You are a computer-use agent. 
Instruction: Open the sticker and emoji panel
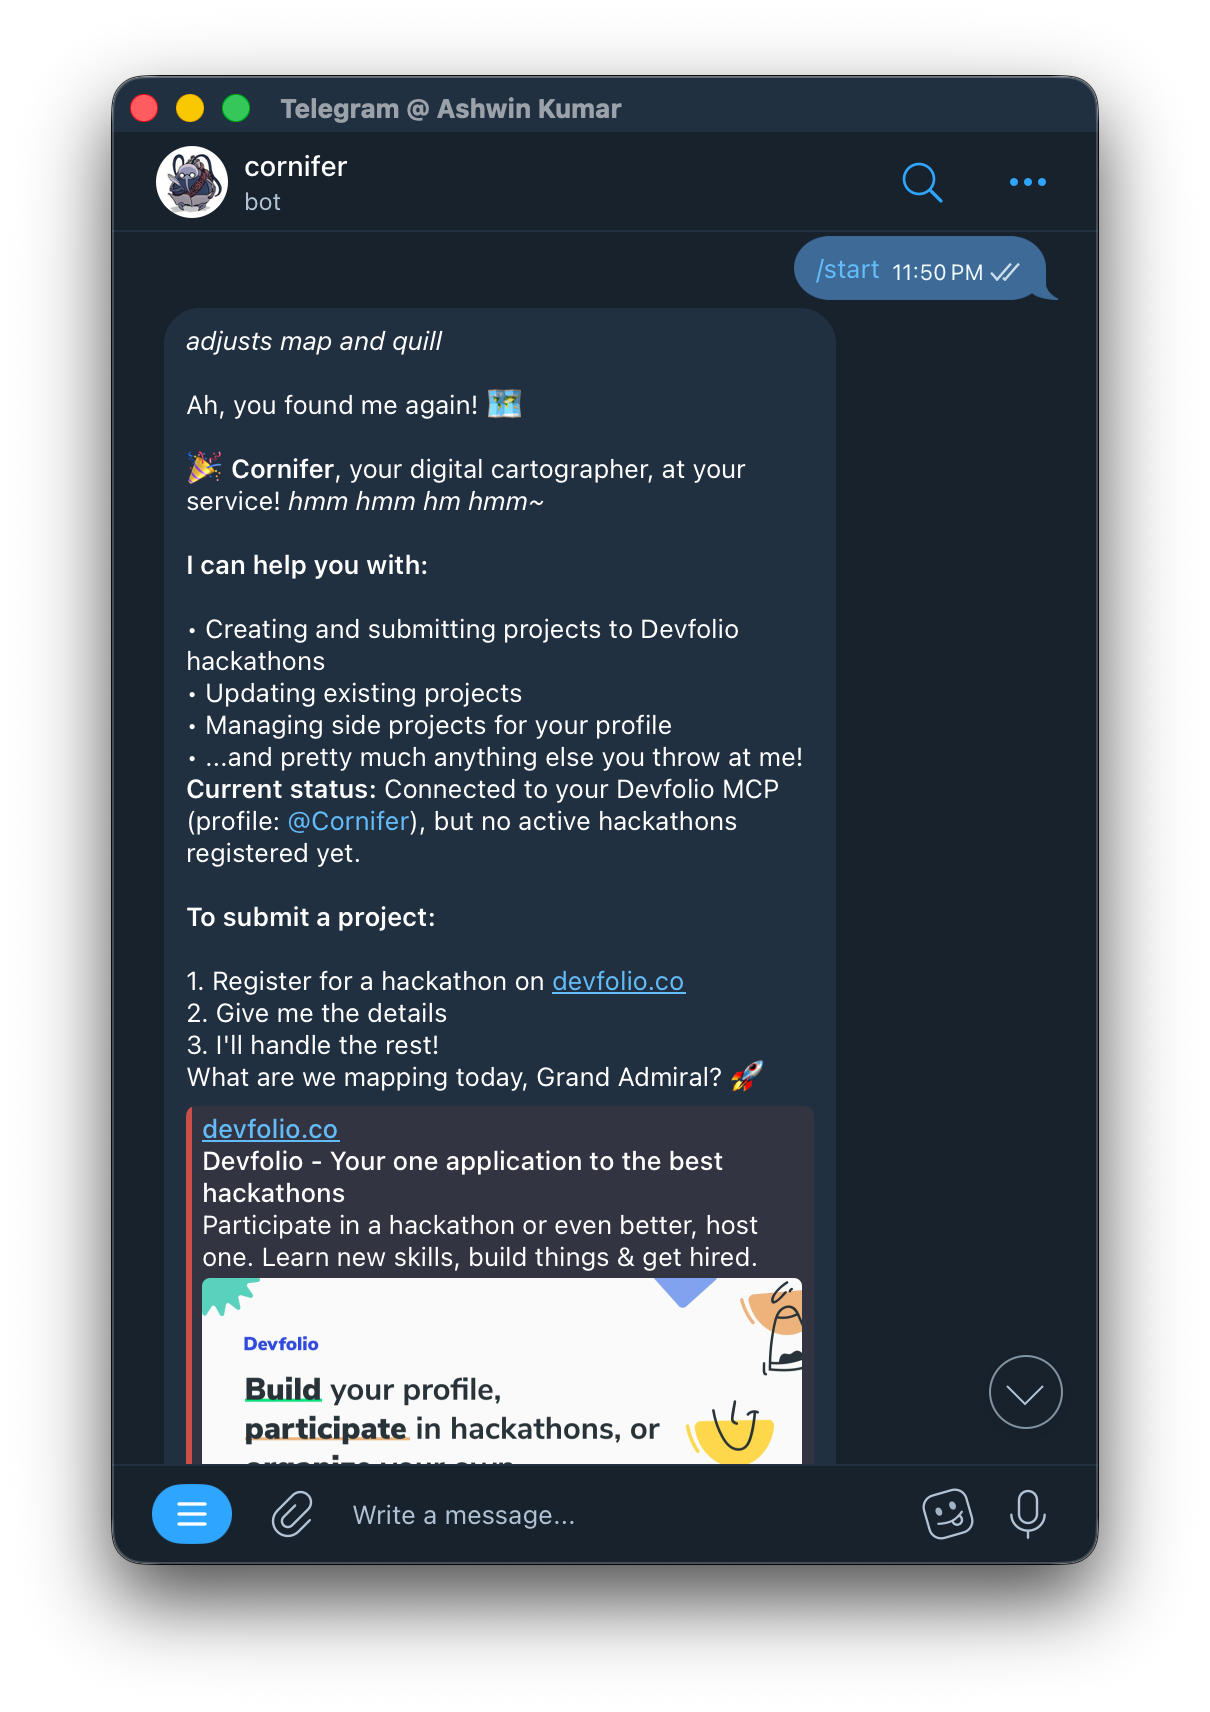[x=947, y=1514]
